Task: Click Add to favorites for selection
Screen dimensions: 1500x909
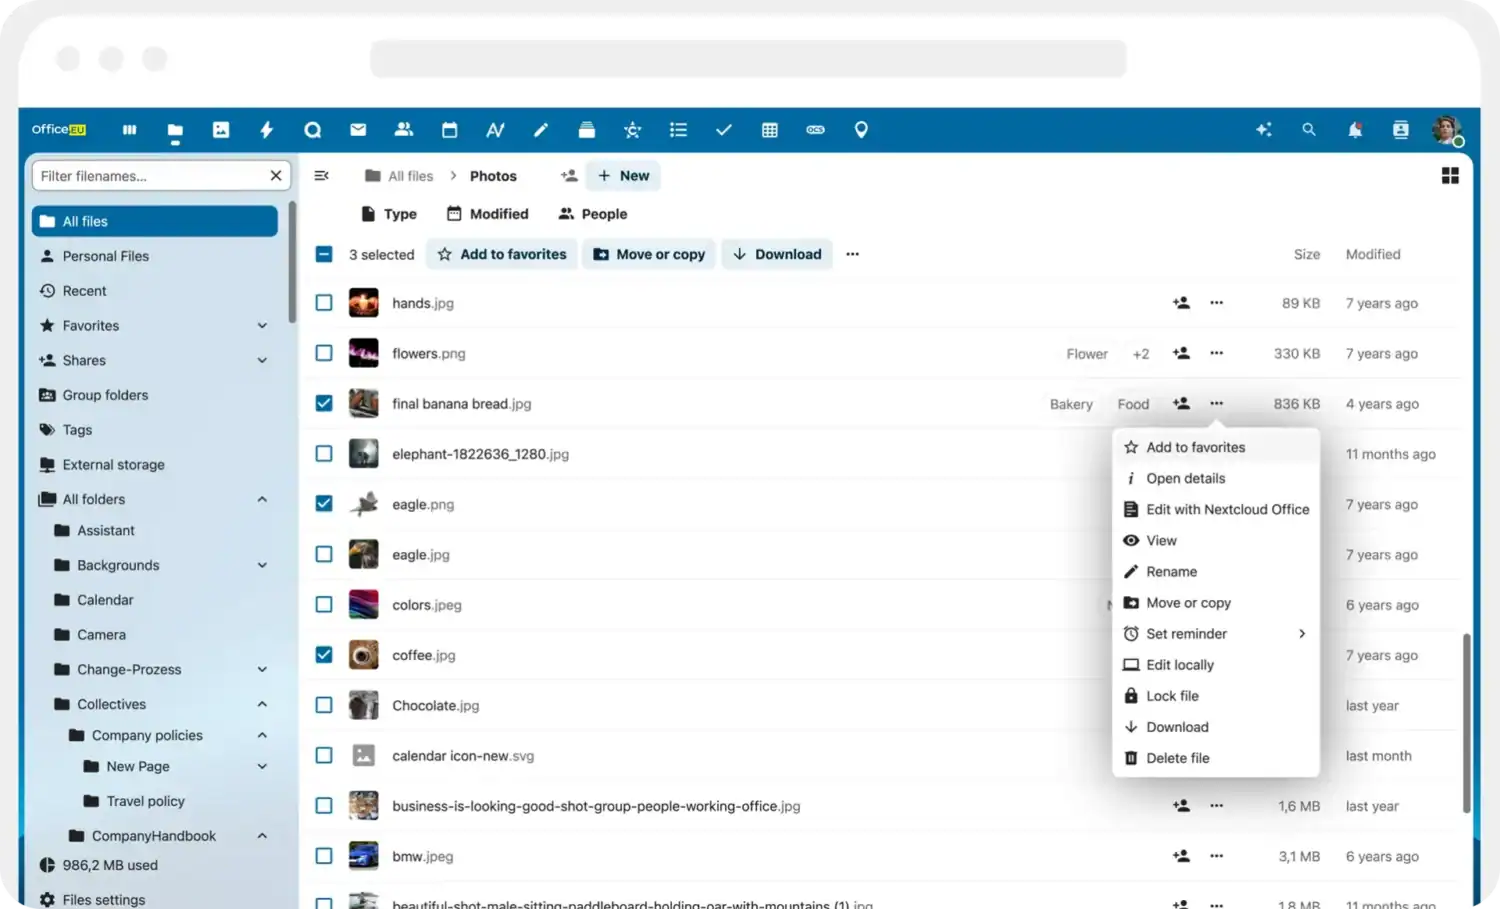Action: (502, 254)
